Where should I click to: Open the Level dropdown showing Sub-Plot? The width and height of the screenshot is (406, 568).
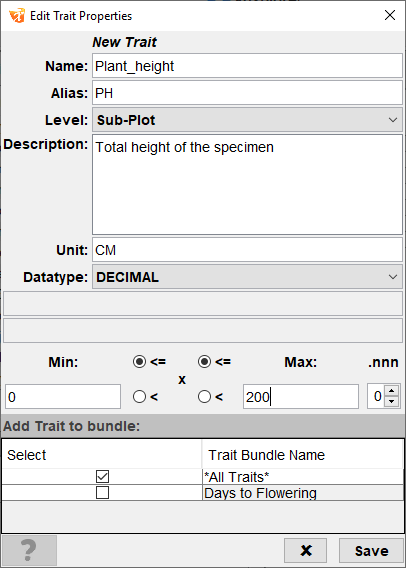(x=247, y=120)
